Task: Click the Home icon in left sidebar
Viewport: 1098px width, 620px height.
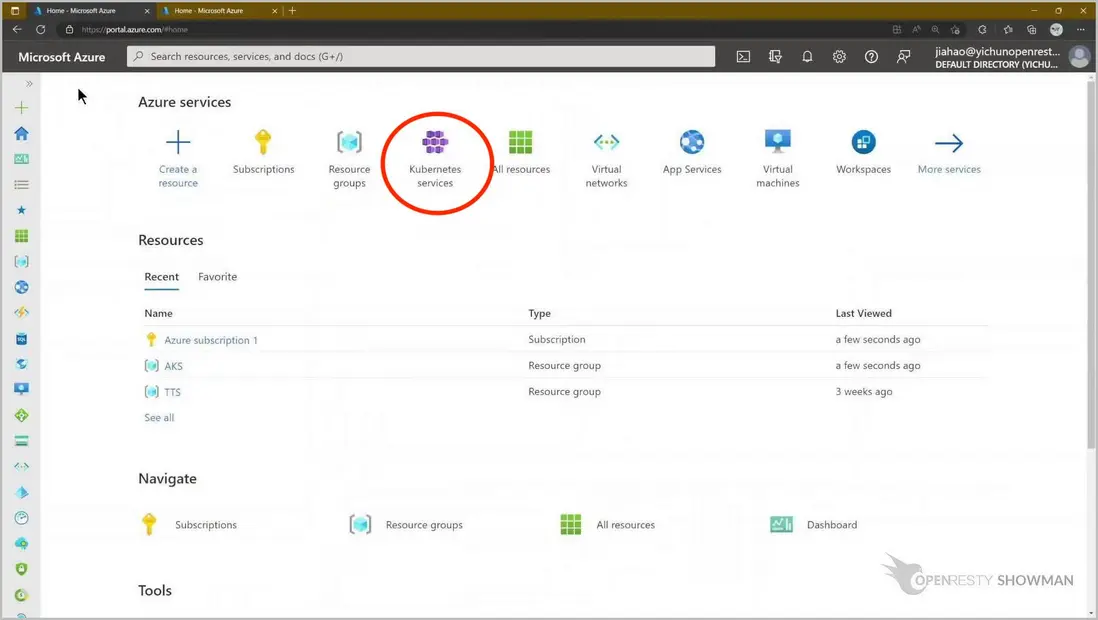Action: pos(21,133)
